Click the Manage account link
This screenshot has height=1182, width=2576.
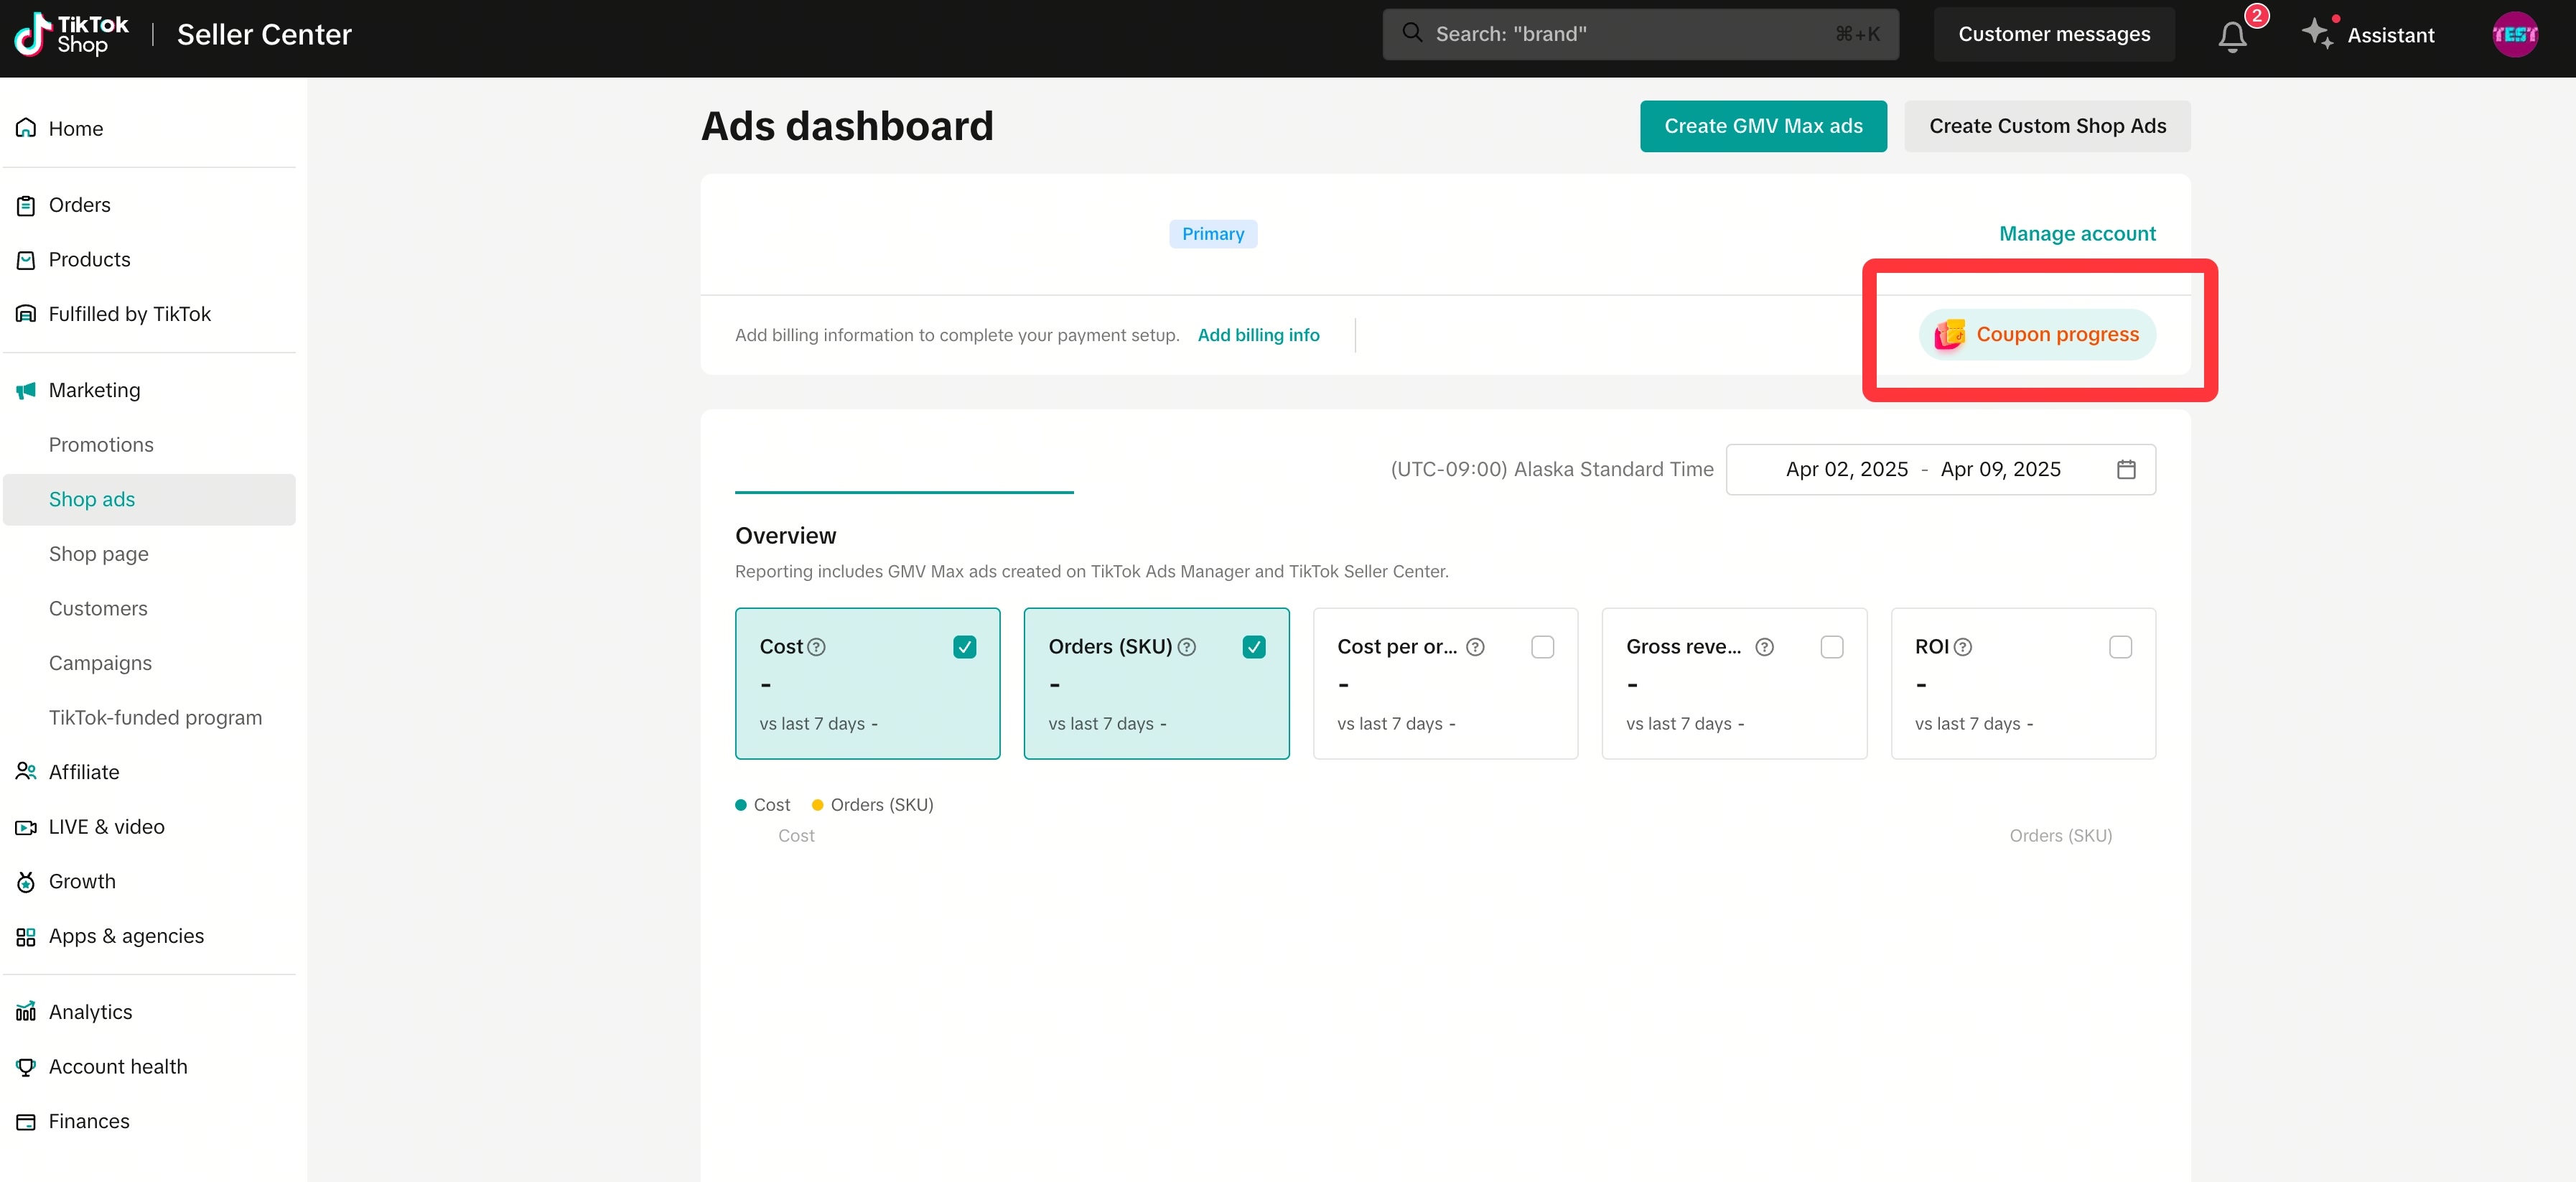tap(2077, 233)
